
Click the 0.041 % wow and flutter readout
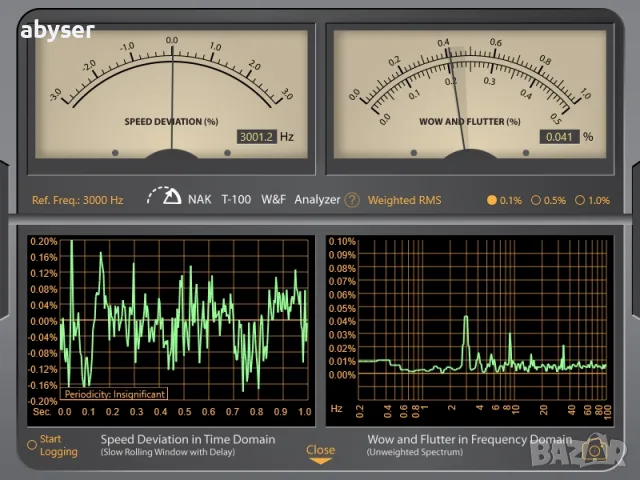pyautogui.click(x=560, y=137)
